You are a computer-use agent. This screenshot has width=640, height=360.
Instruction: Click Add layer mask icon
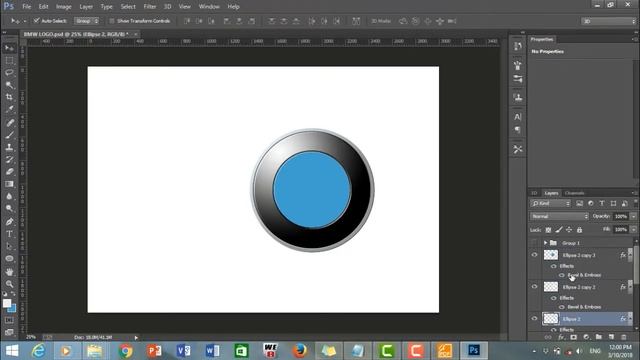573,337
